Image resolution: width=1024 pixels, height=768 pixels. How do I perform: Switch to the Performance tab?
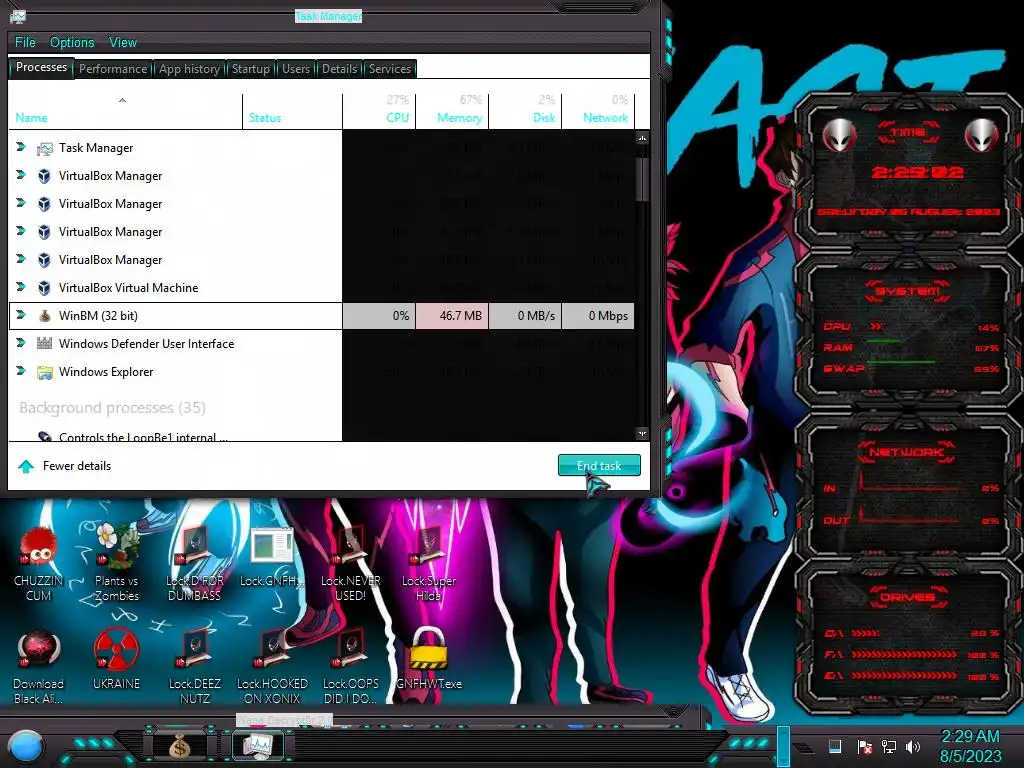point(113,69)
